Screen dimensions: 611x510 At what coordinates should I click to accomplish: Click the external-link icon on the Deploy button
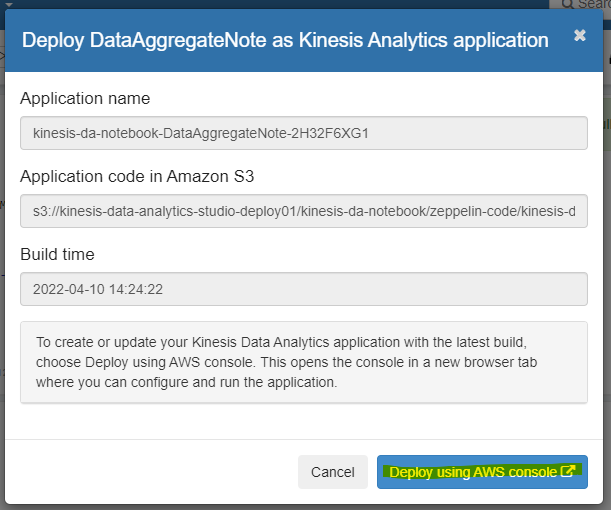[568, 472]
